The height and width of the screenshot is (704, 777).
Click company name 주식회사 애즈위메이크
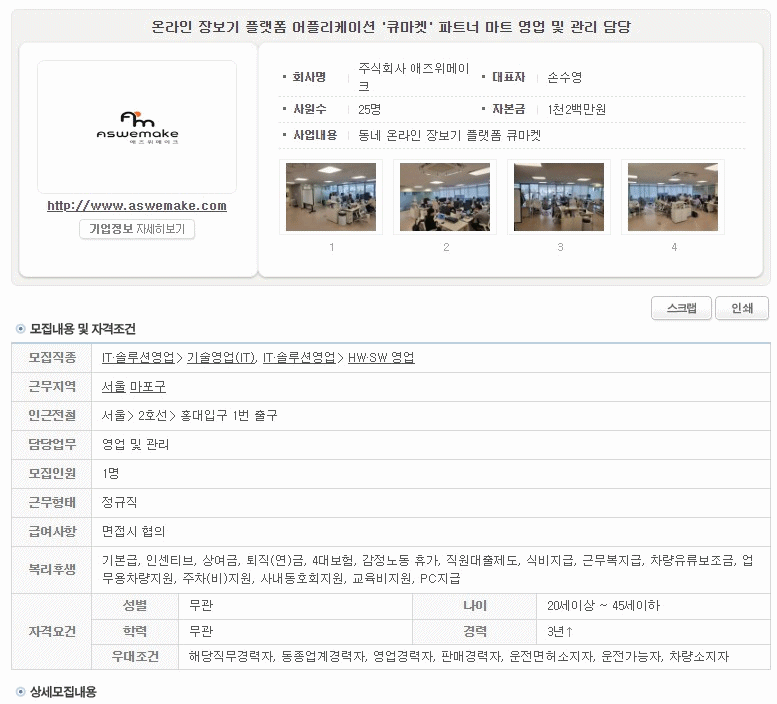click(x=414, y=77)
